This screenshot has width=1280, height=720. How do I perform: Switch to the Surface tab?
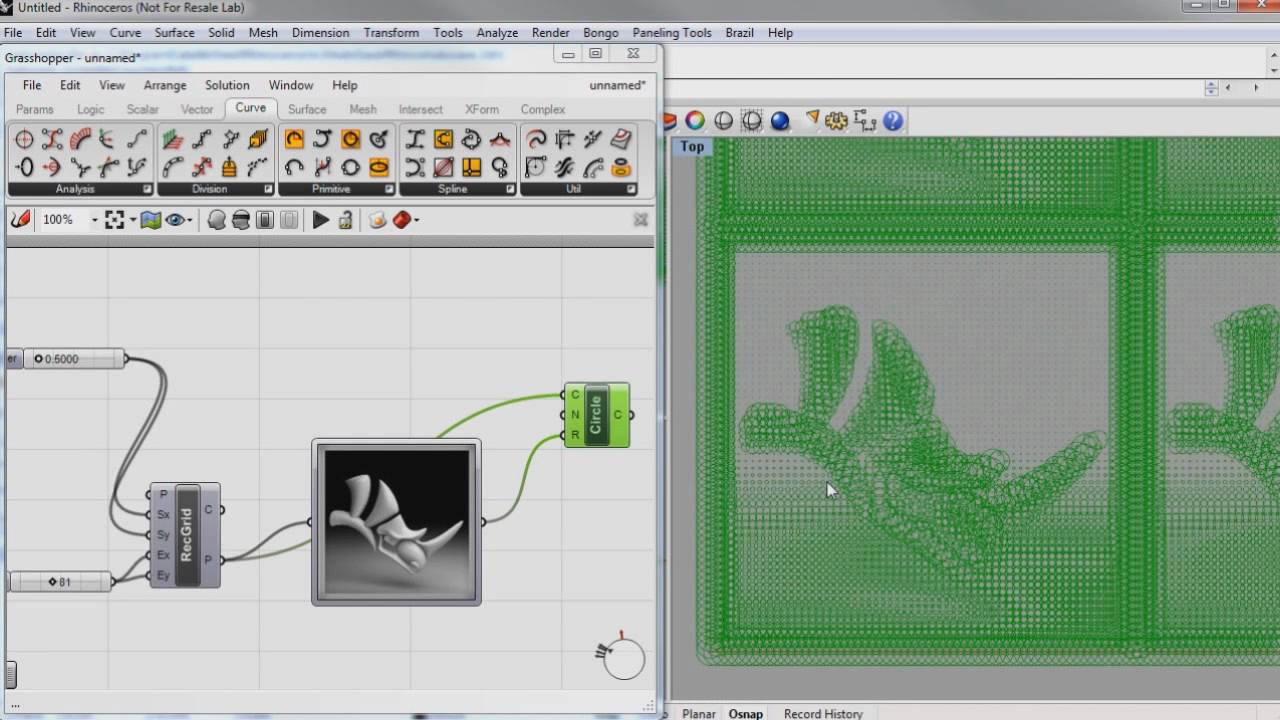pyautogui.click(x=307, y=109)
